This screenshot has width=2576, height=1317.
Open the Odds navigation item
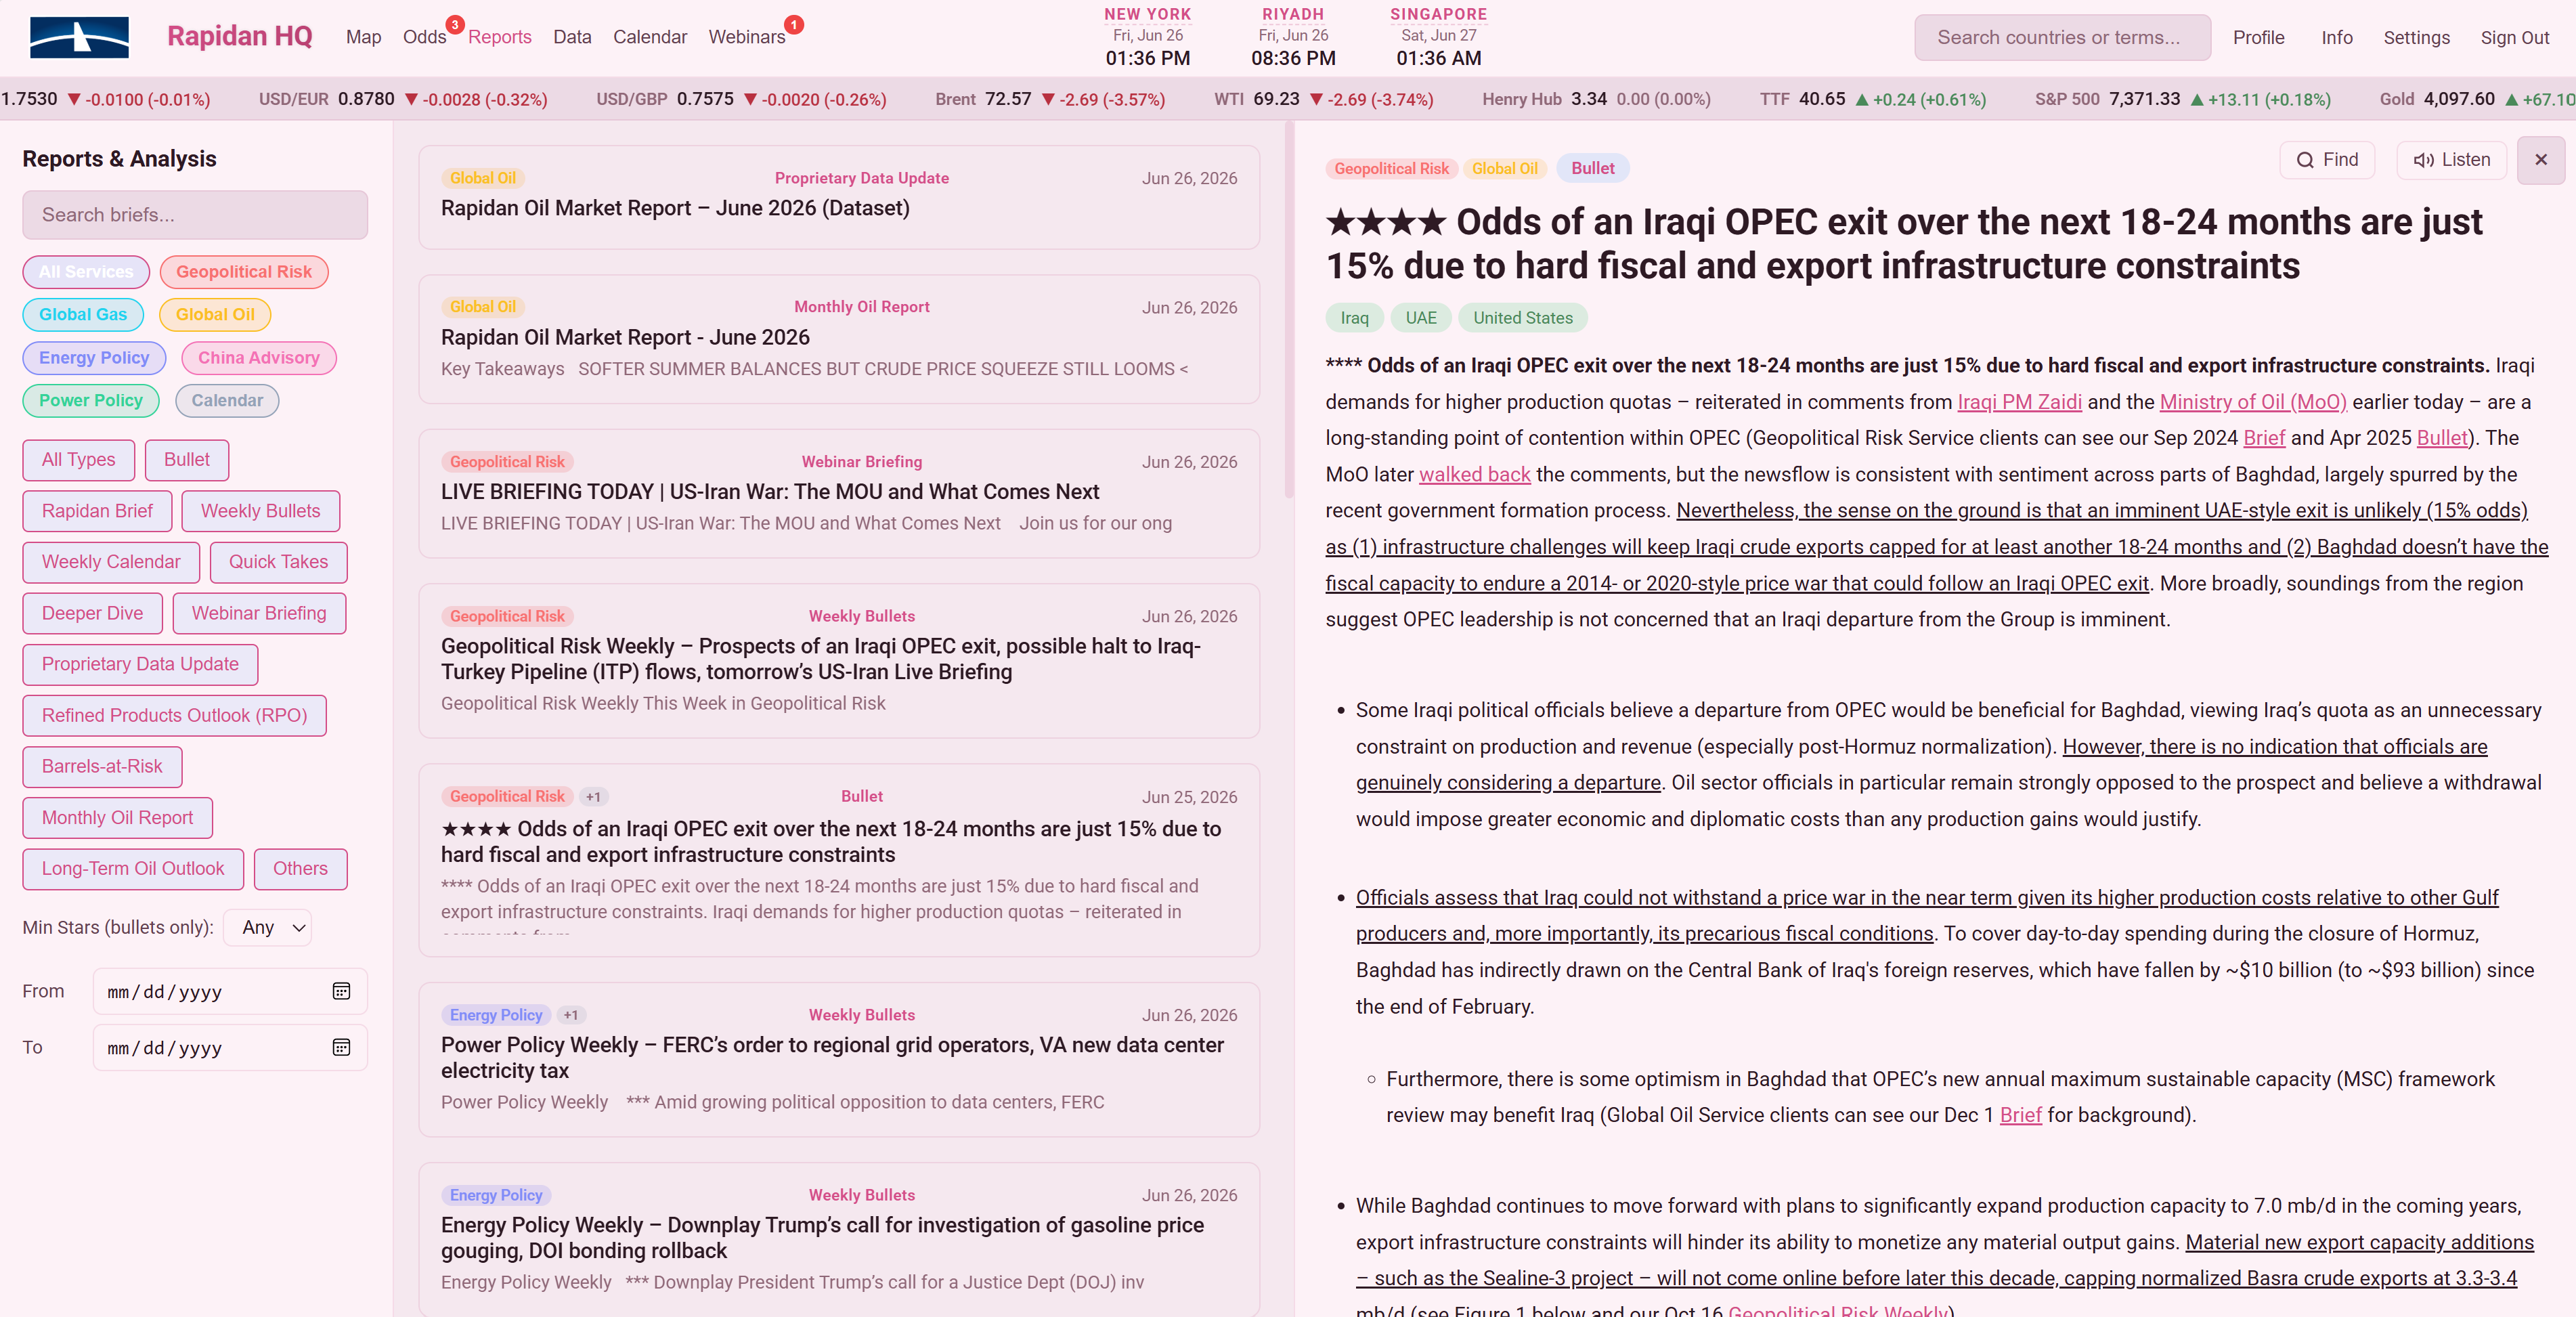click(x=424, y=37)
